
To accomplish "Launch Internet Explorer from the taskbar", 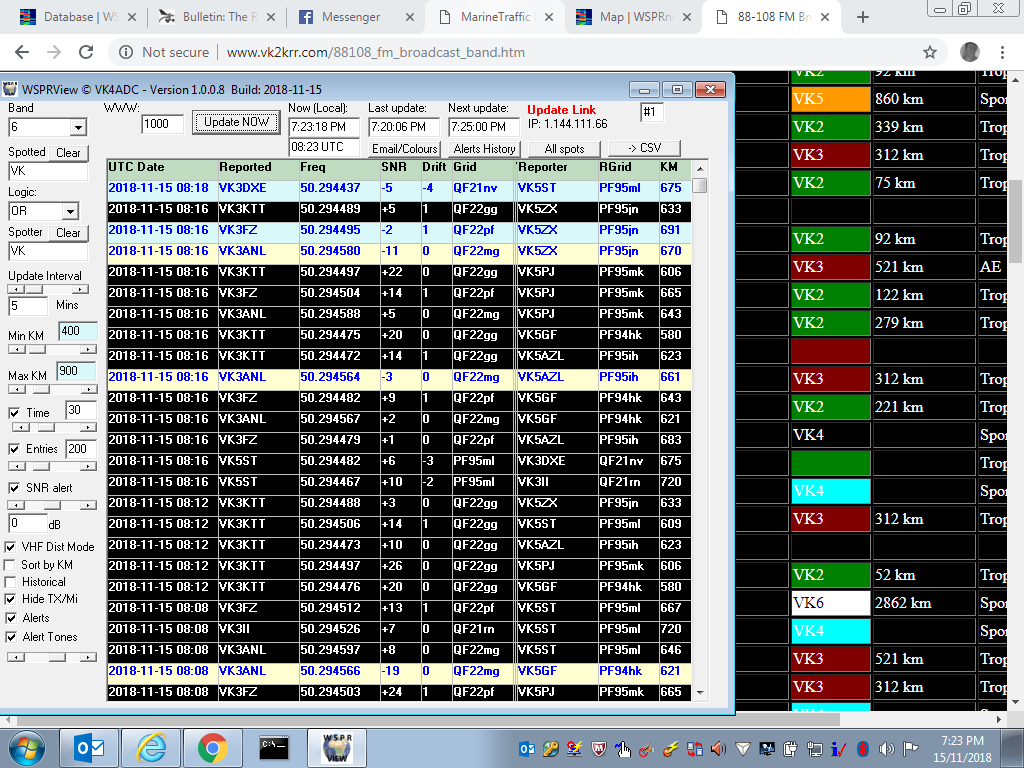I will [x=151, y=747].
